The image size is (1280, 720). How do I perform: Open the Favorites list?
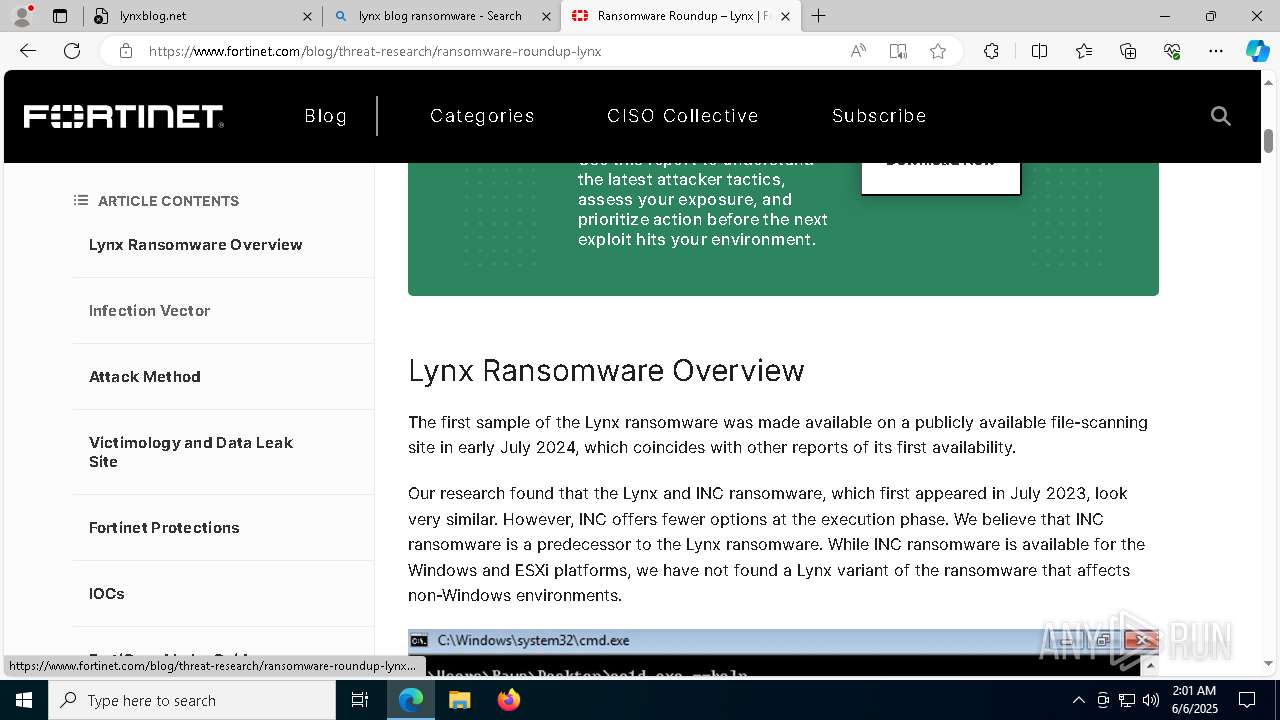(1084, 51)
